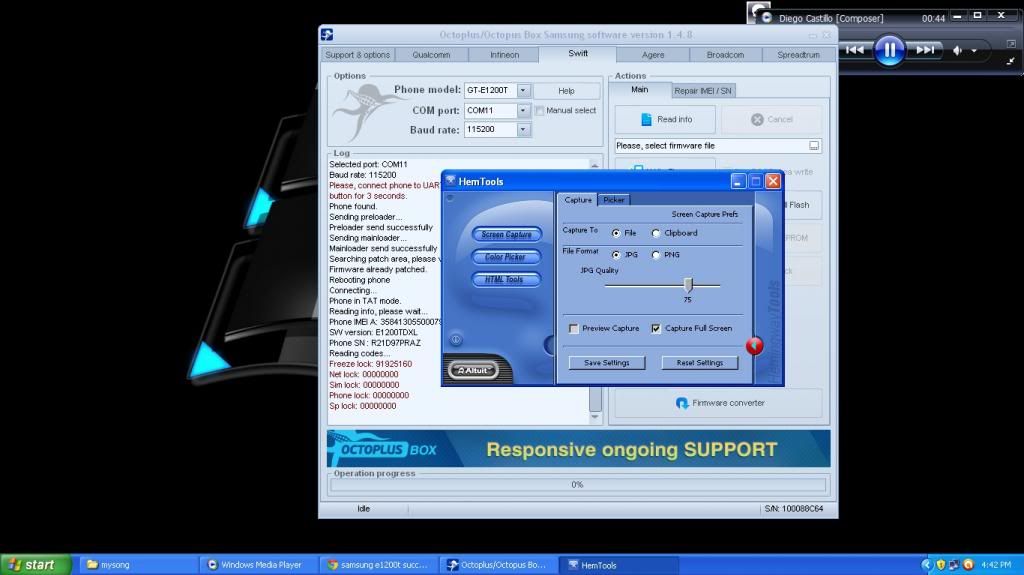1024x575 pixels.
Task: Skip to previous track in Media Player
Action: (x=855, y=50)
